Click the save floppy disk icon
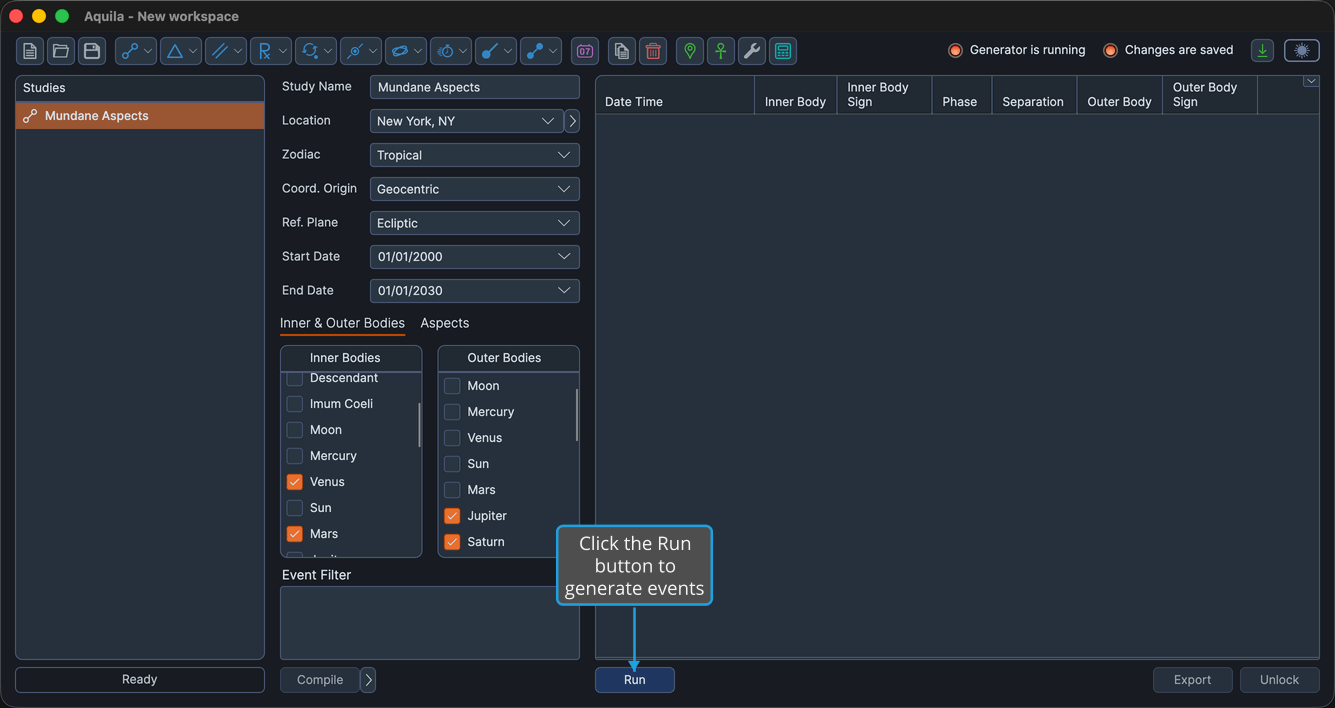The image size is (1335, 708). 92,51
